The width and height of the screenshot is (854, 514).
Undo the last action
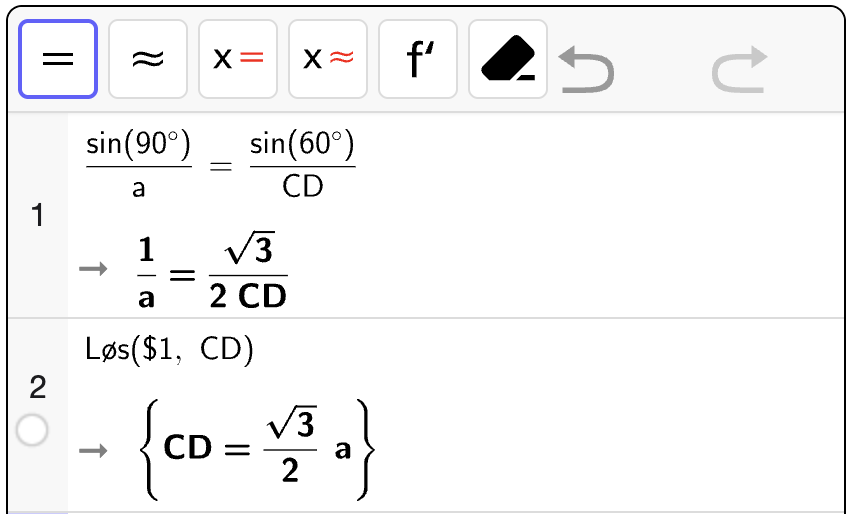coord(586,69)
